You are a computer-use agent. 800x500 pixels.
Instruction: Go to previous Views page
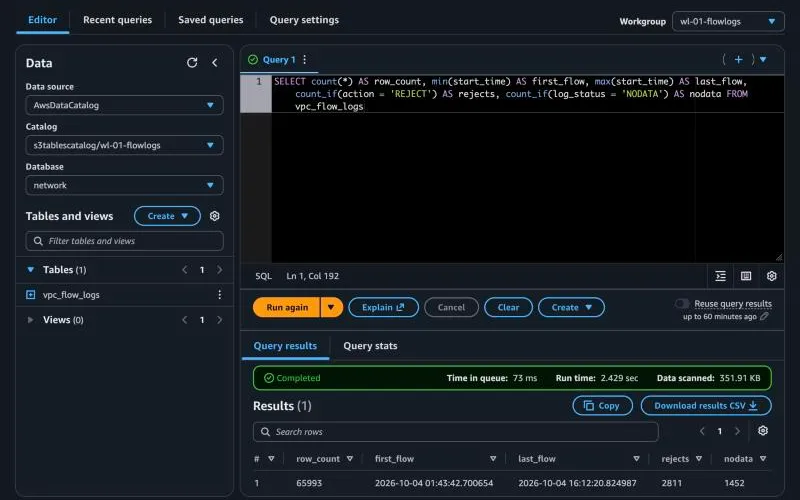[185, 319]
